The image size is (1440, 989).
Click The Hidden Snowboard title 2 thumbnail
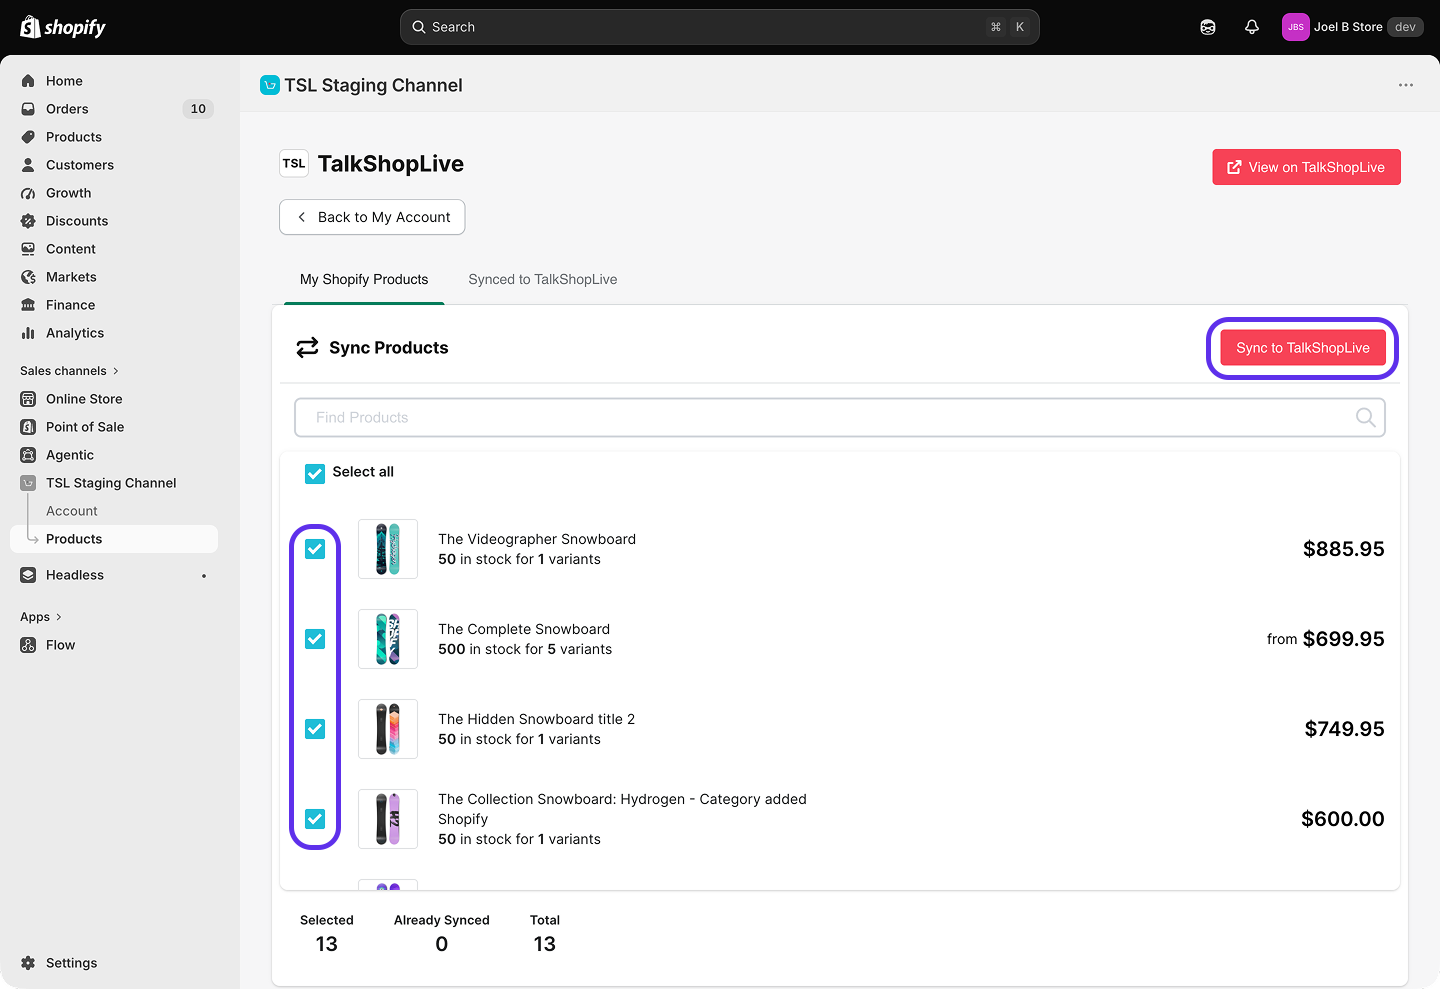point(388,729)
